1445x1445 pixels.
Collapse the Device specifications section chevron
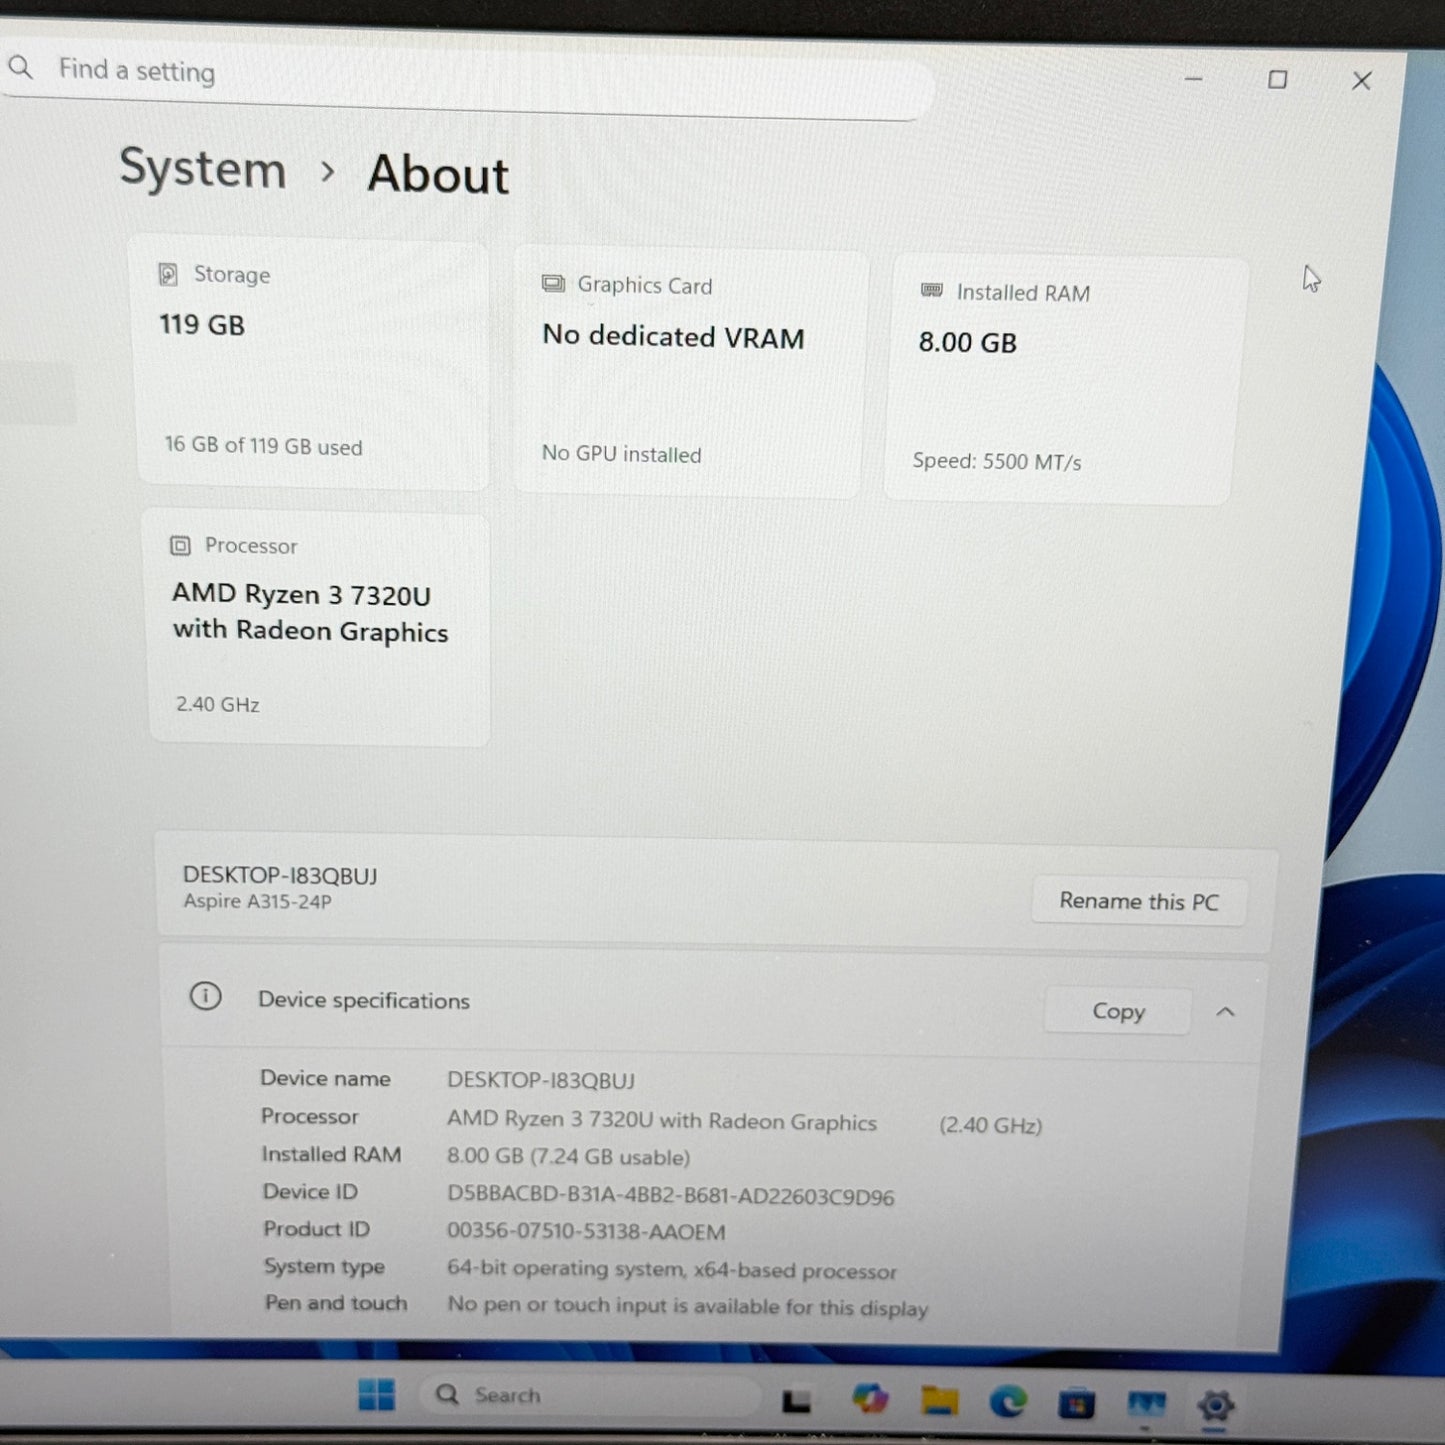[1225, 1012]
